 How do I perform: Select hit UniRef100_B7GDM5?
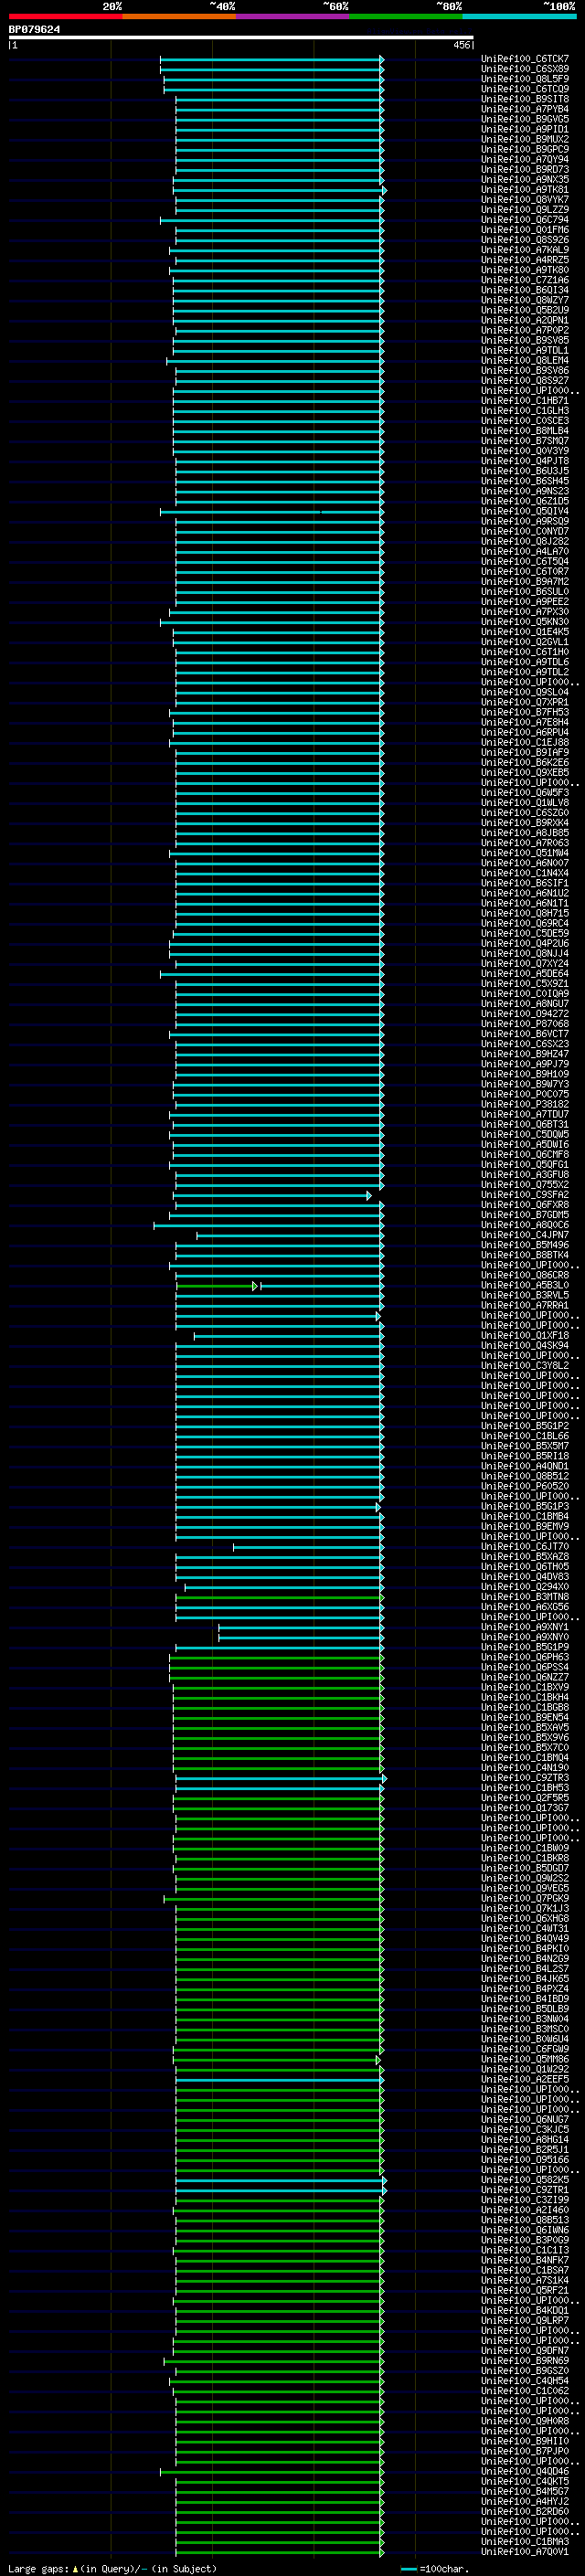525,1215
